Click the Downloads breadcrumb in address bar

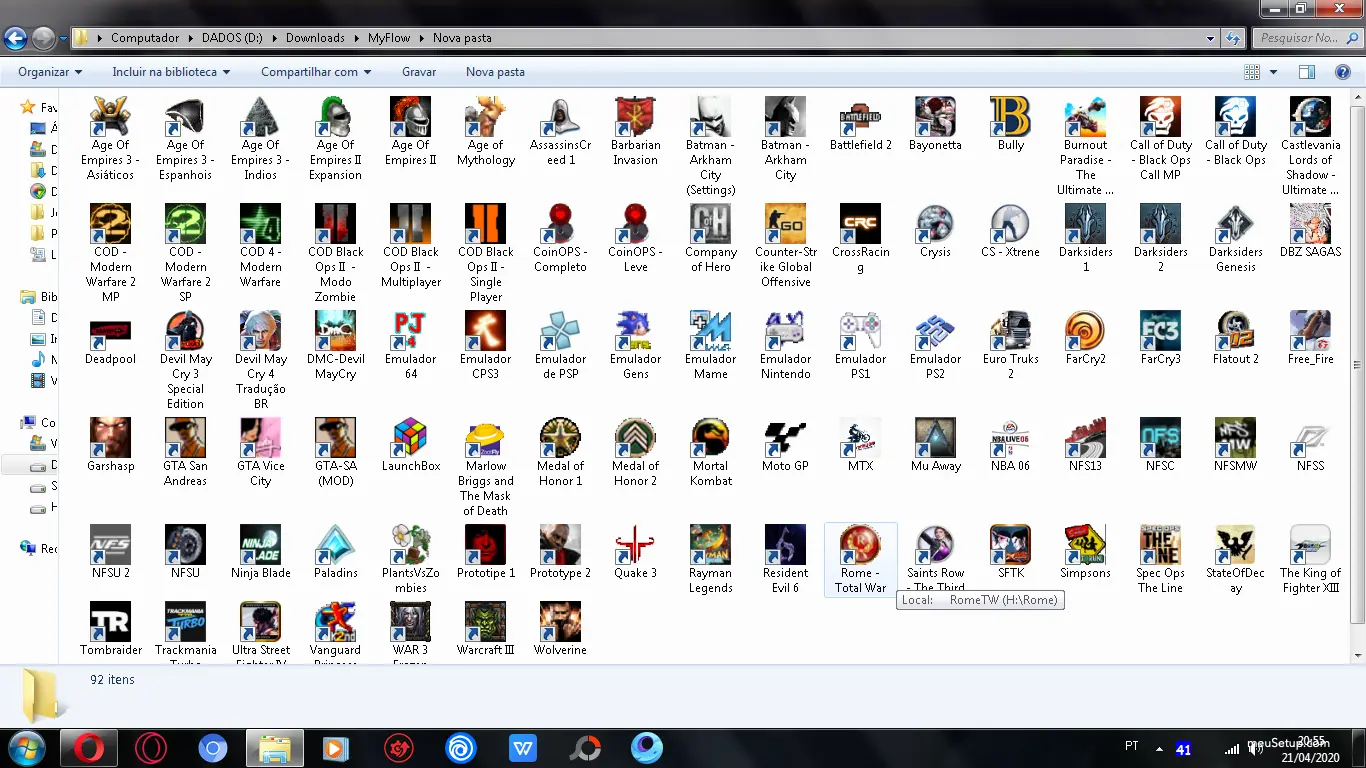315,38
